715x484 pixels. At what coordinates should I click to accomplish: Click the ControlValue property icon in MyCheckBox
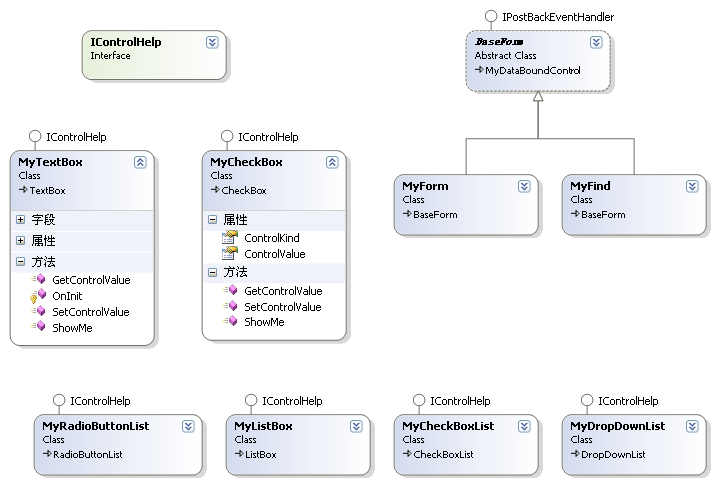228,254
